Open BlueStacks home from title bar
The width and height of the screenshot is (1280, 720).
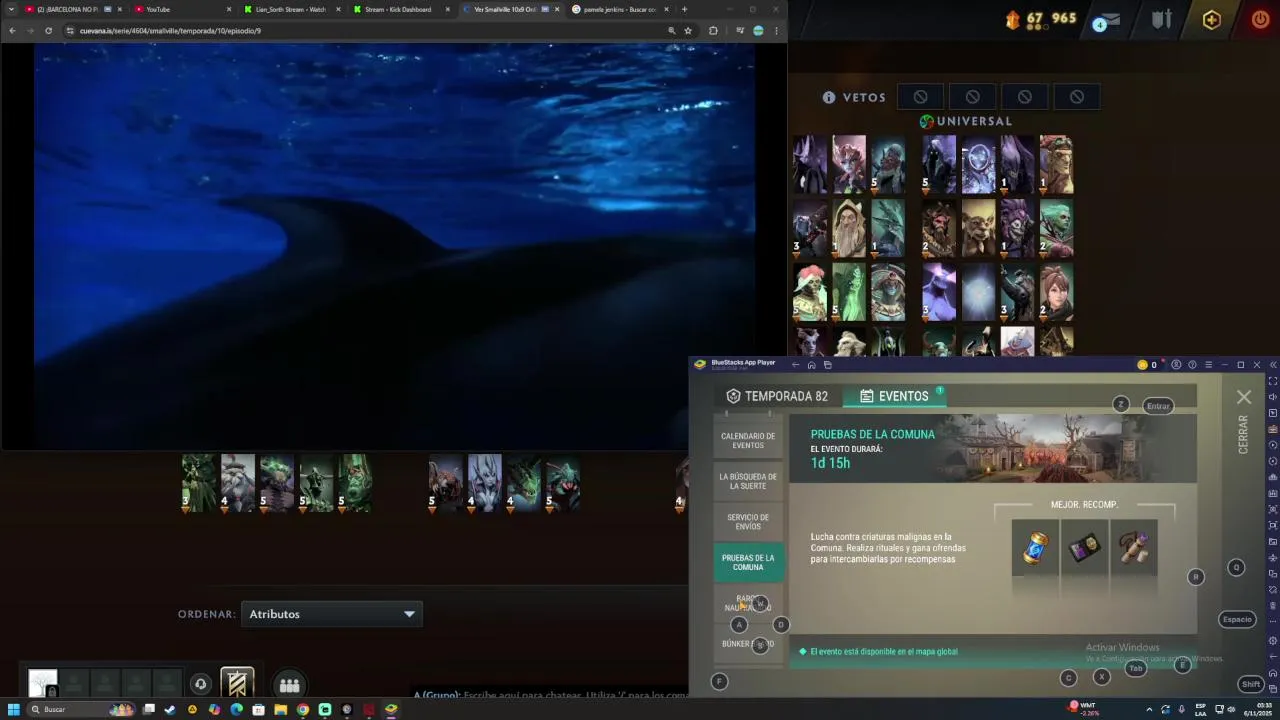click(811, 365)
